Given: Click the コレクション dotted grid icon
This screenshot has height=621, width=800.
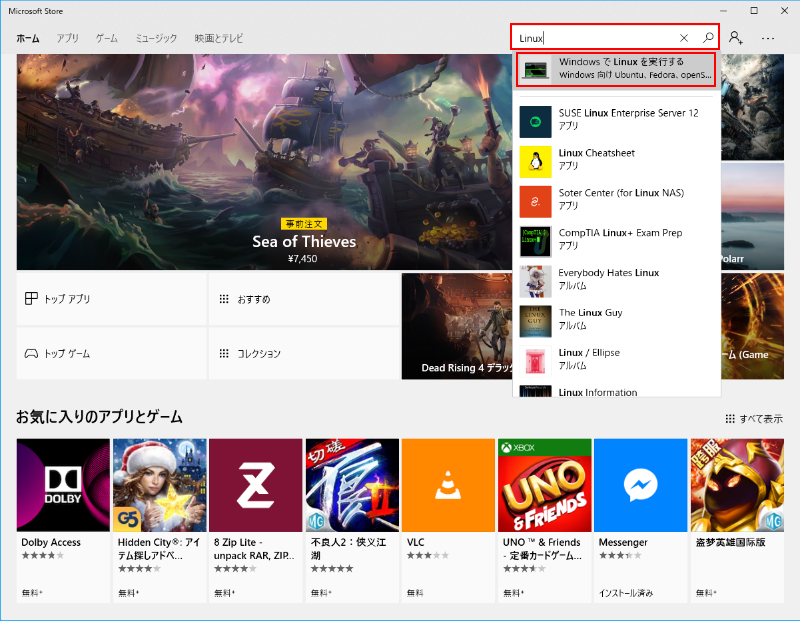Looking at the screenshot, I should (223, 353).
